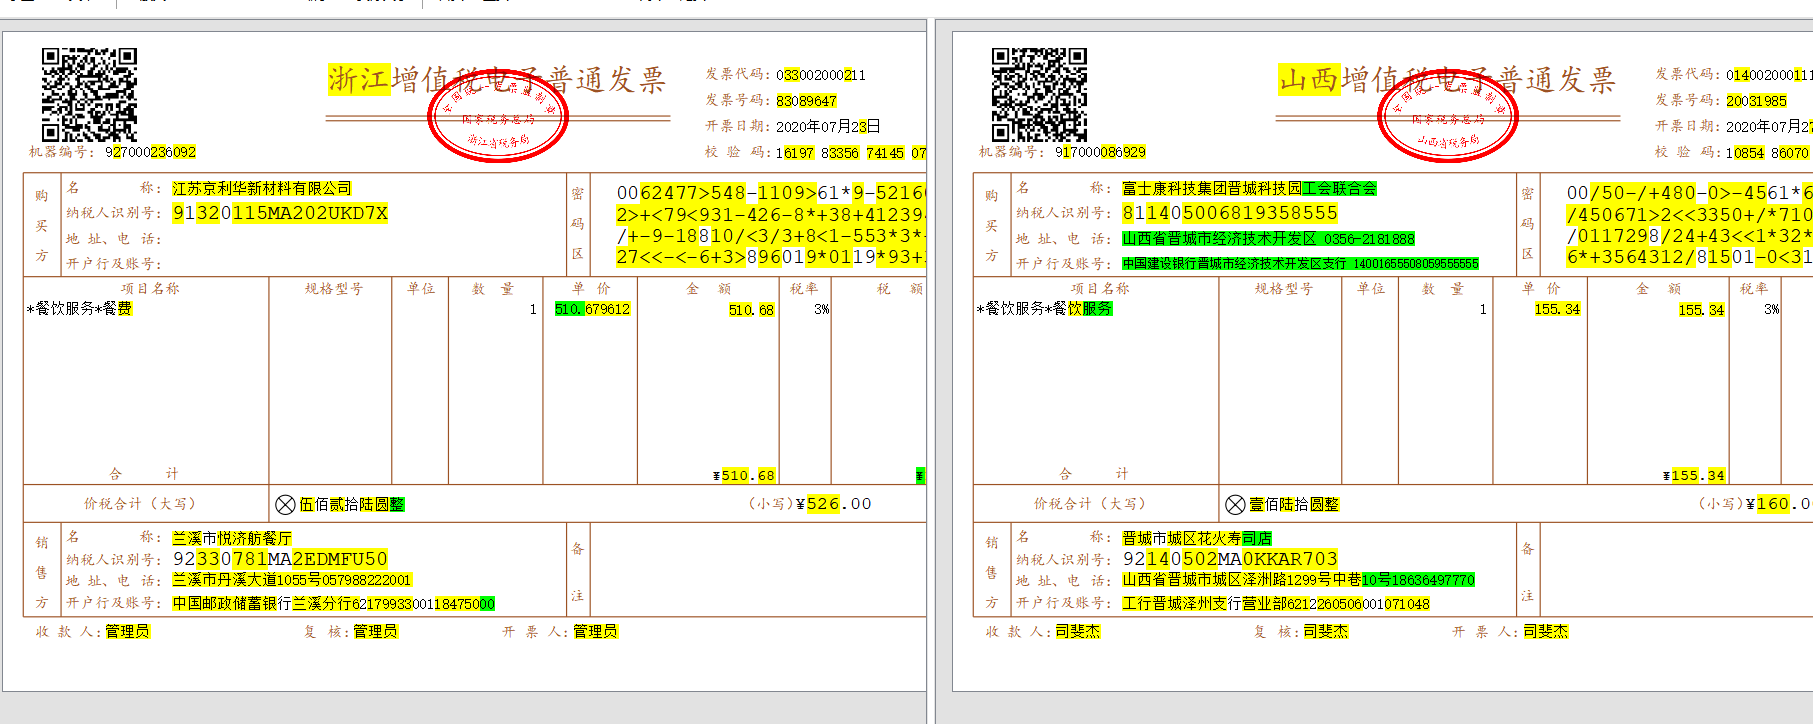Select item *餐饮服务*餐费 on left invoice
The height and width of the screenshot is (724, 1813).
coord(79,309)
